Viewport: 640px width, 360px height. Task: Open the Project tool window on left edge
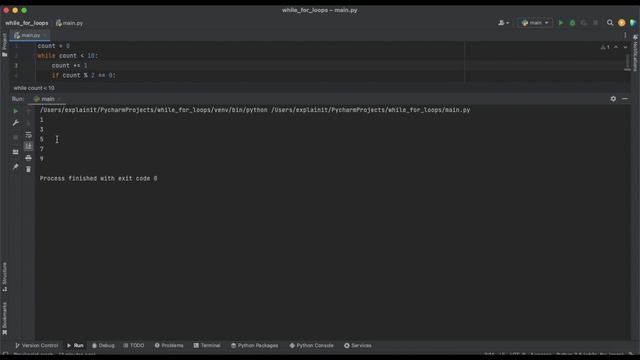[x=4, y=44]
